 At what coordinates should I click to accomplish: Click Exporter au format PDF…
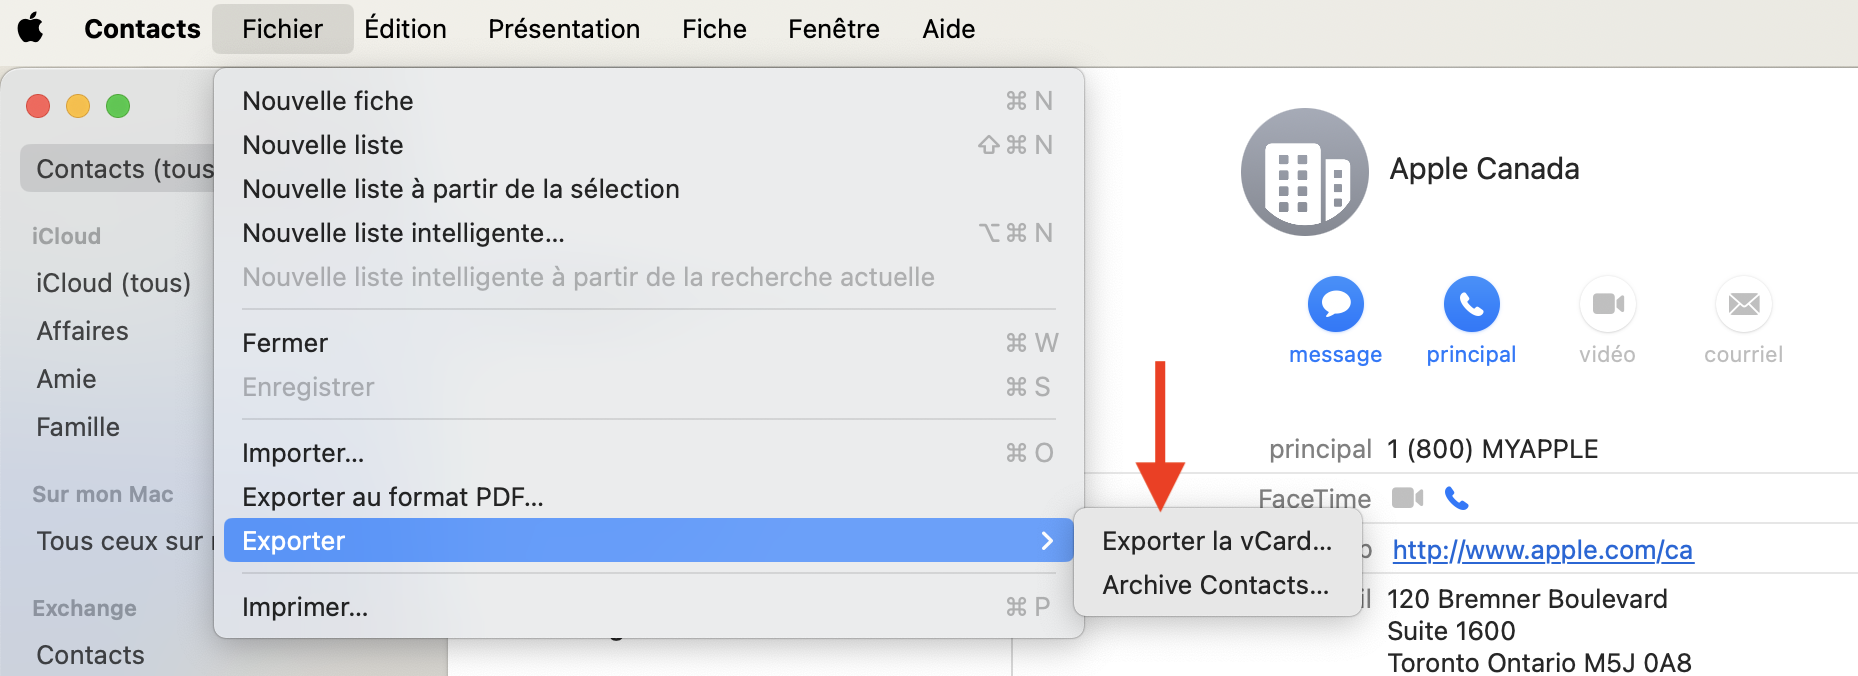click(x=392, y=497)
